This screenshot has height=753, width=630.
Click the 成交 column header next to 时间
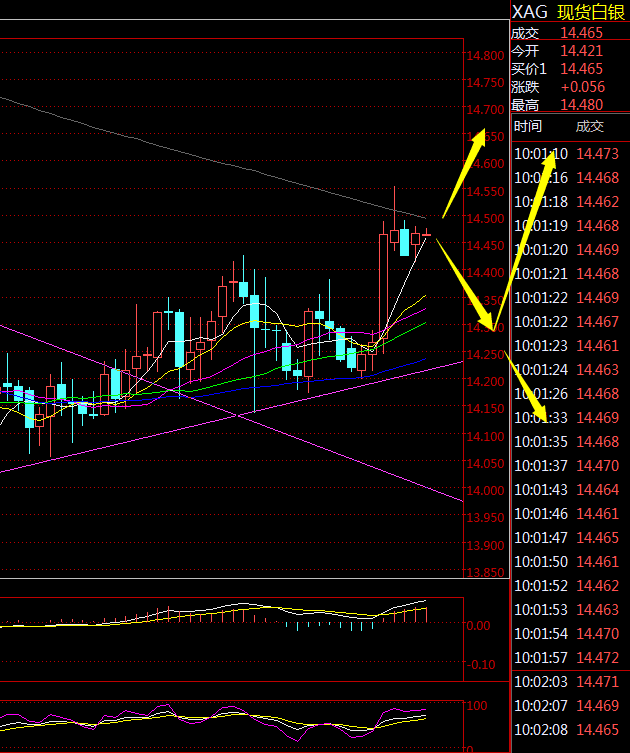[589, 126]
